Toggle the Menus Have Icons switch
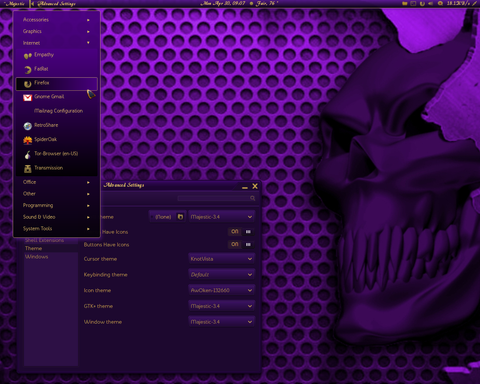The height and width of the screenshot is (384, 480). point(241,232)
